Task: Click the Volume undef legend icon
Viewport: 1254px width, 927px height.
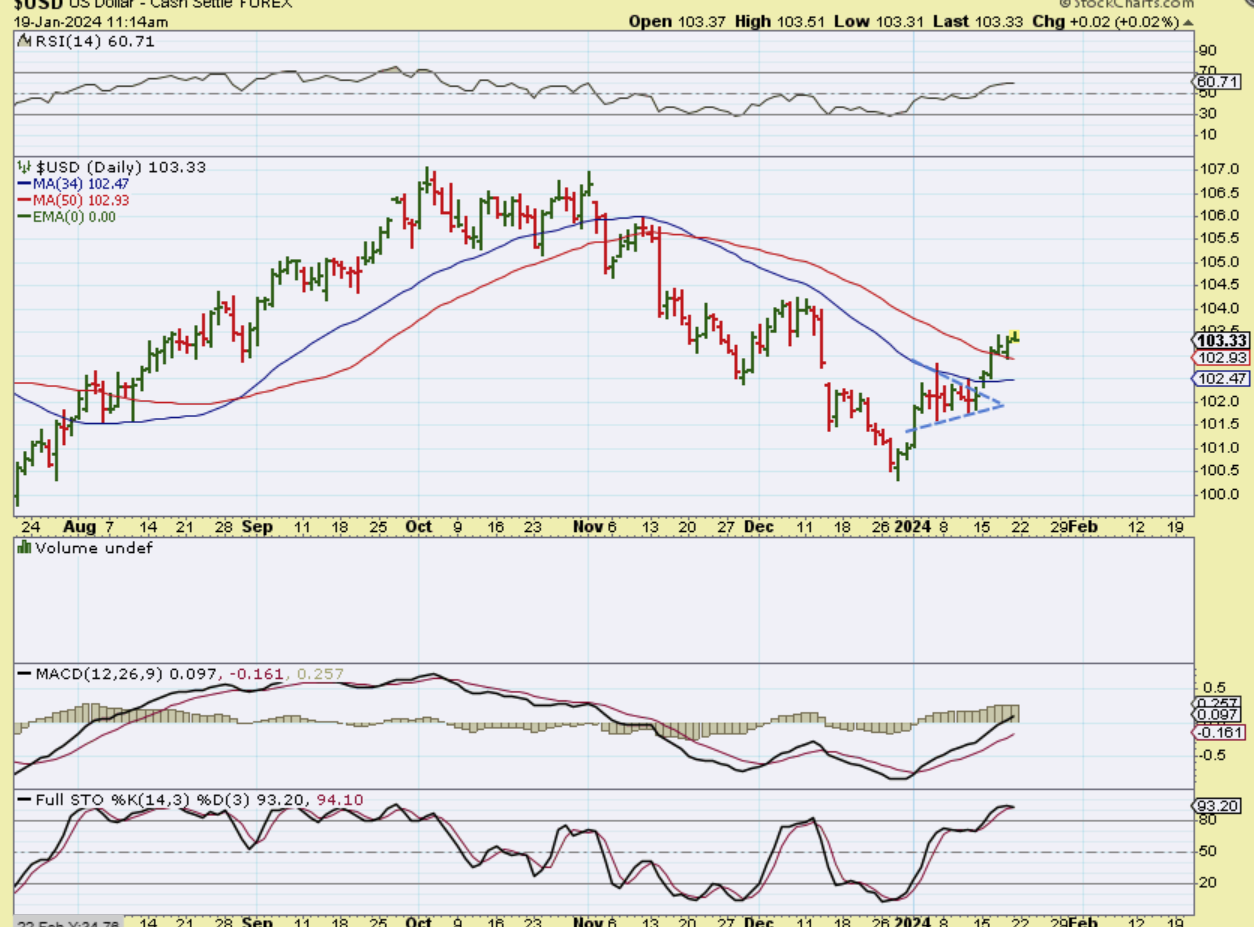Action: 25,548
